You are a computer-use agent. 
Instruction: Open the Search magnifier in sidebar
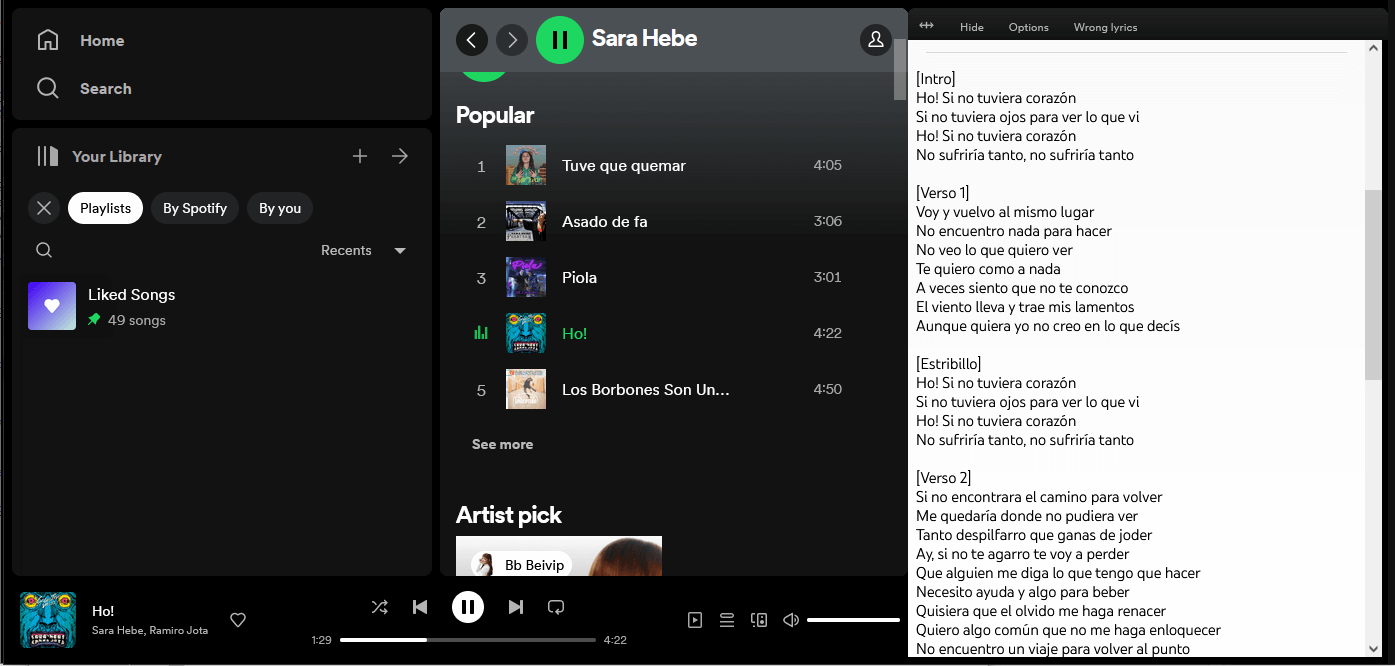(x=47, y=88)
